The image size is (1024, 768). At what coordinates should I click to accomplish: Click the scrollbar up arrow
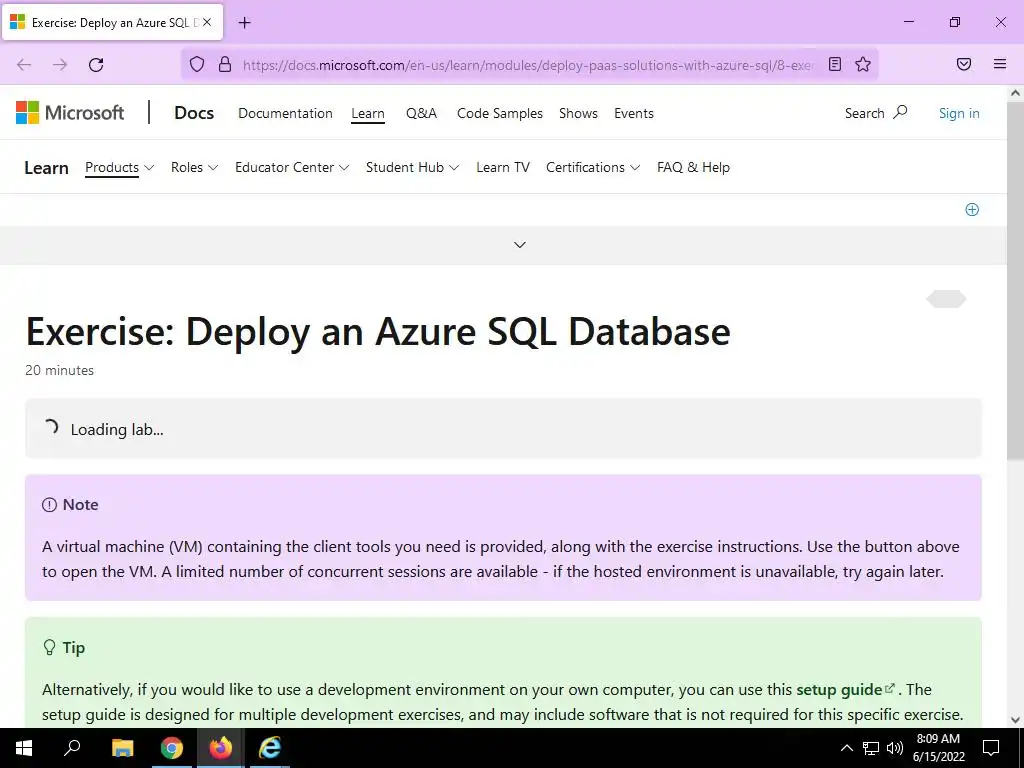pos(1015,93)
